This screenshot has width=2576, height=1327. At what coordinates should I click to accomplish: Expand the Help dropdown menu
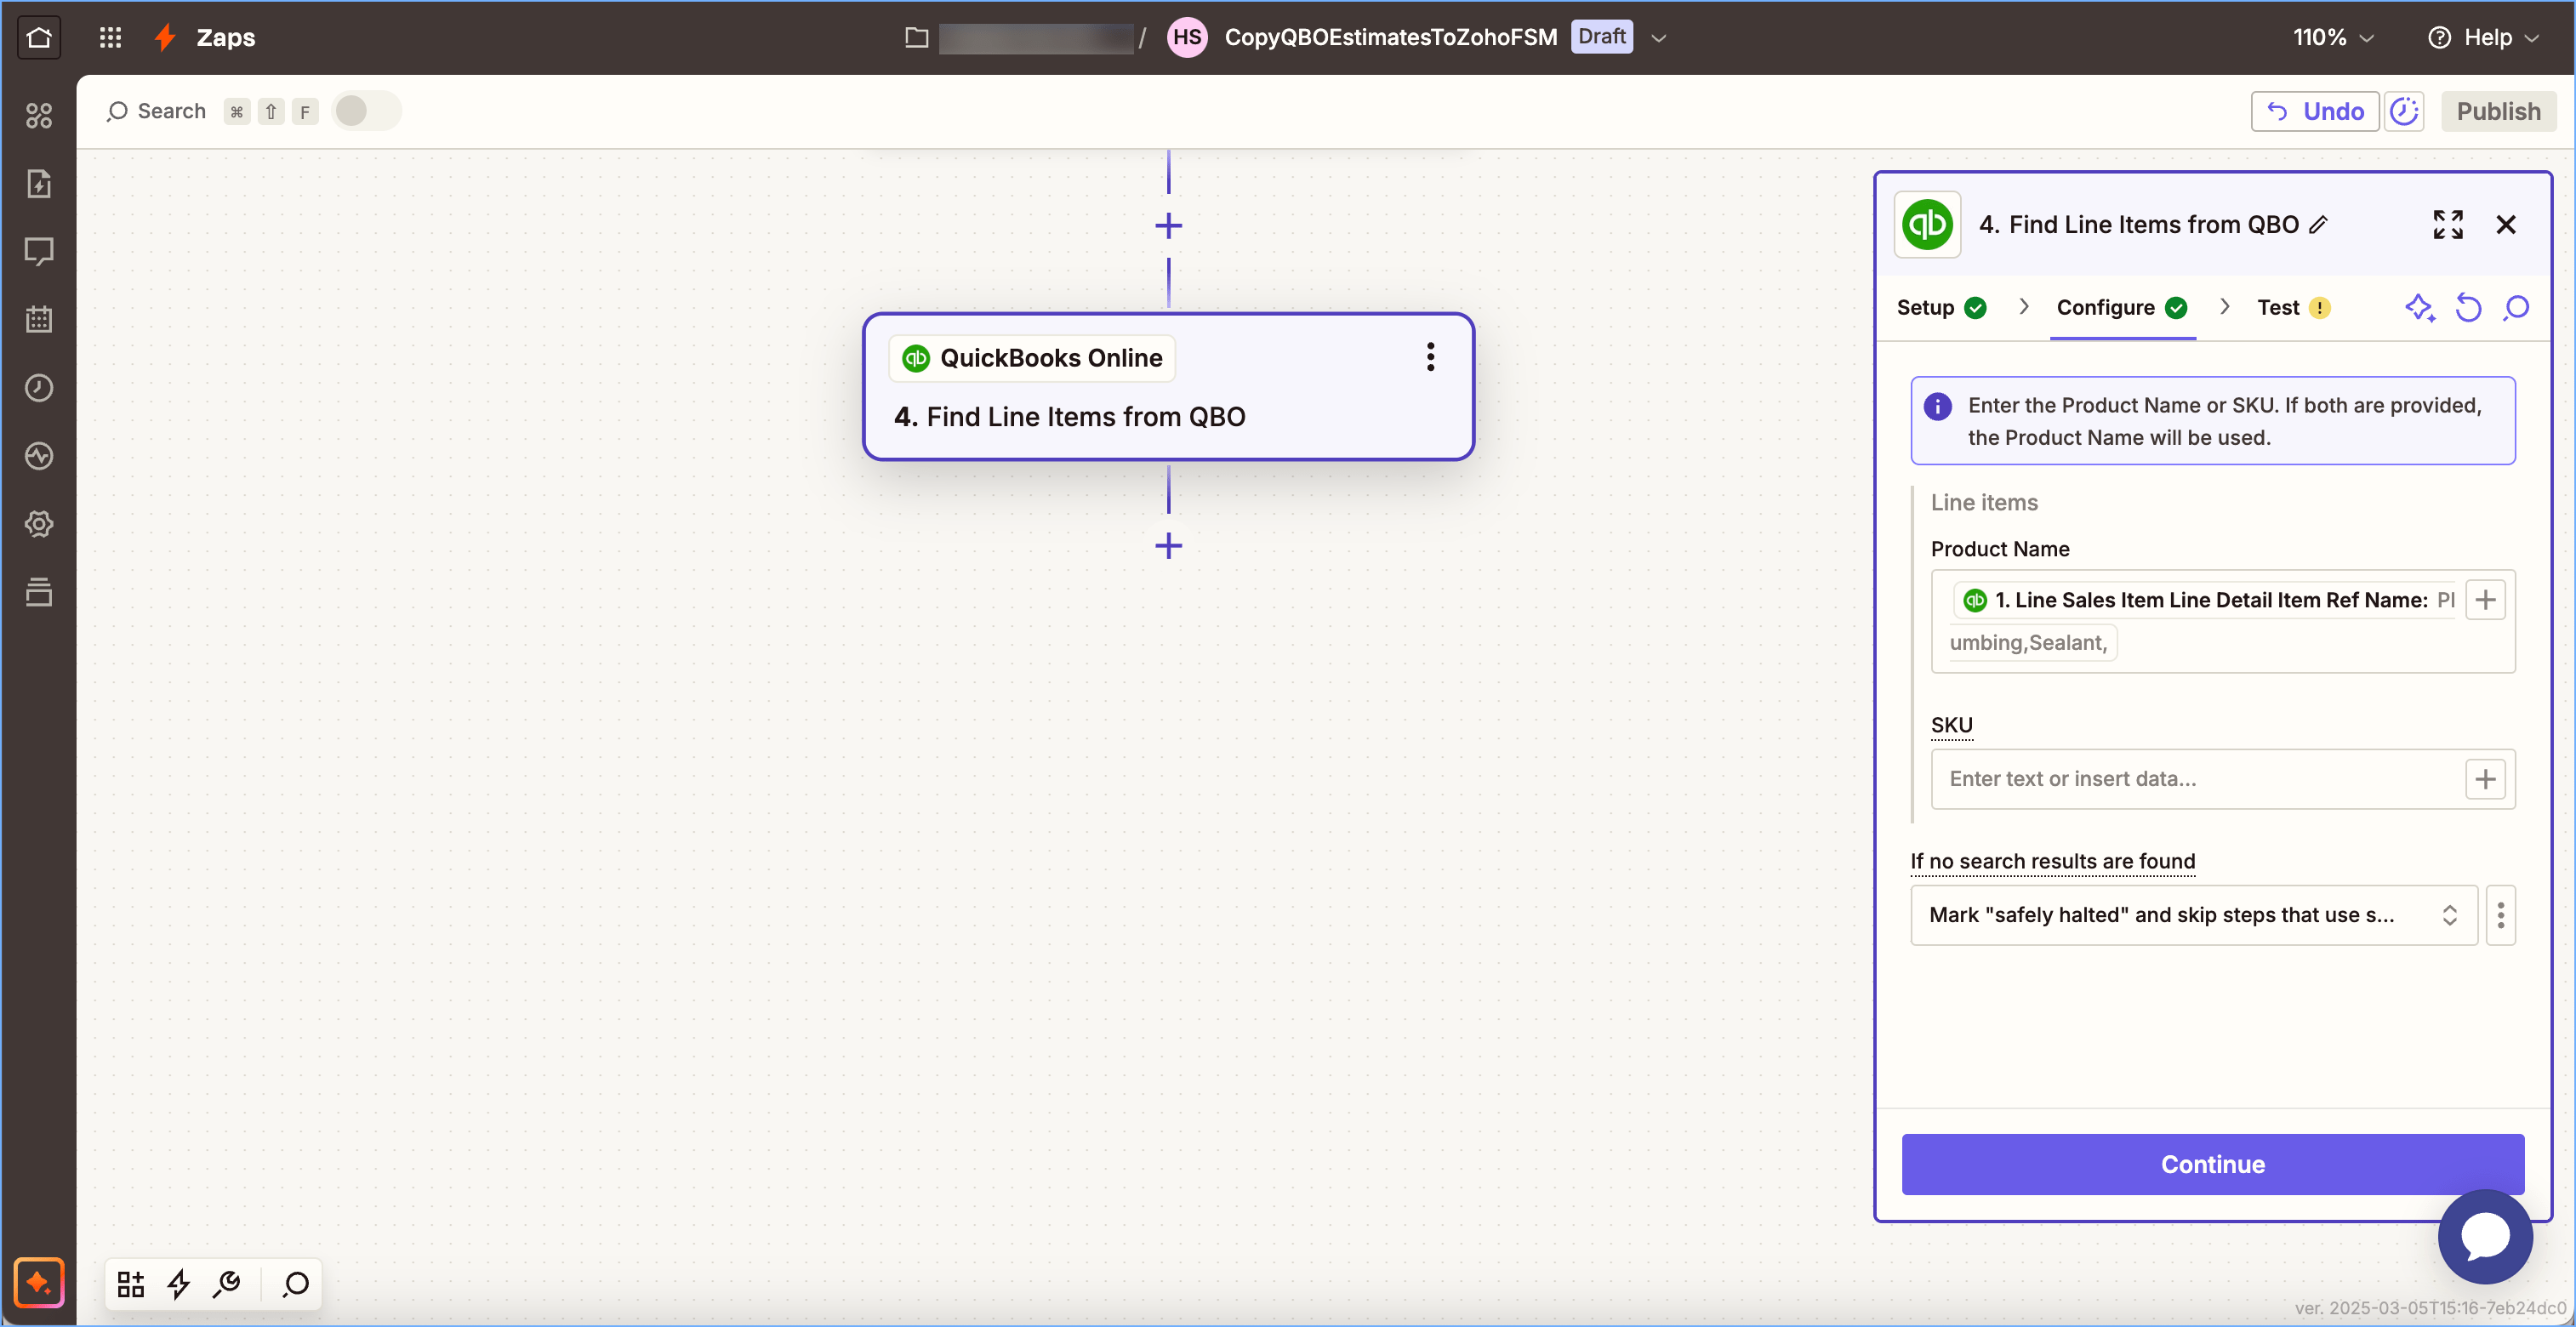coord(2484,37)
